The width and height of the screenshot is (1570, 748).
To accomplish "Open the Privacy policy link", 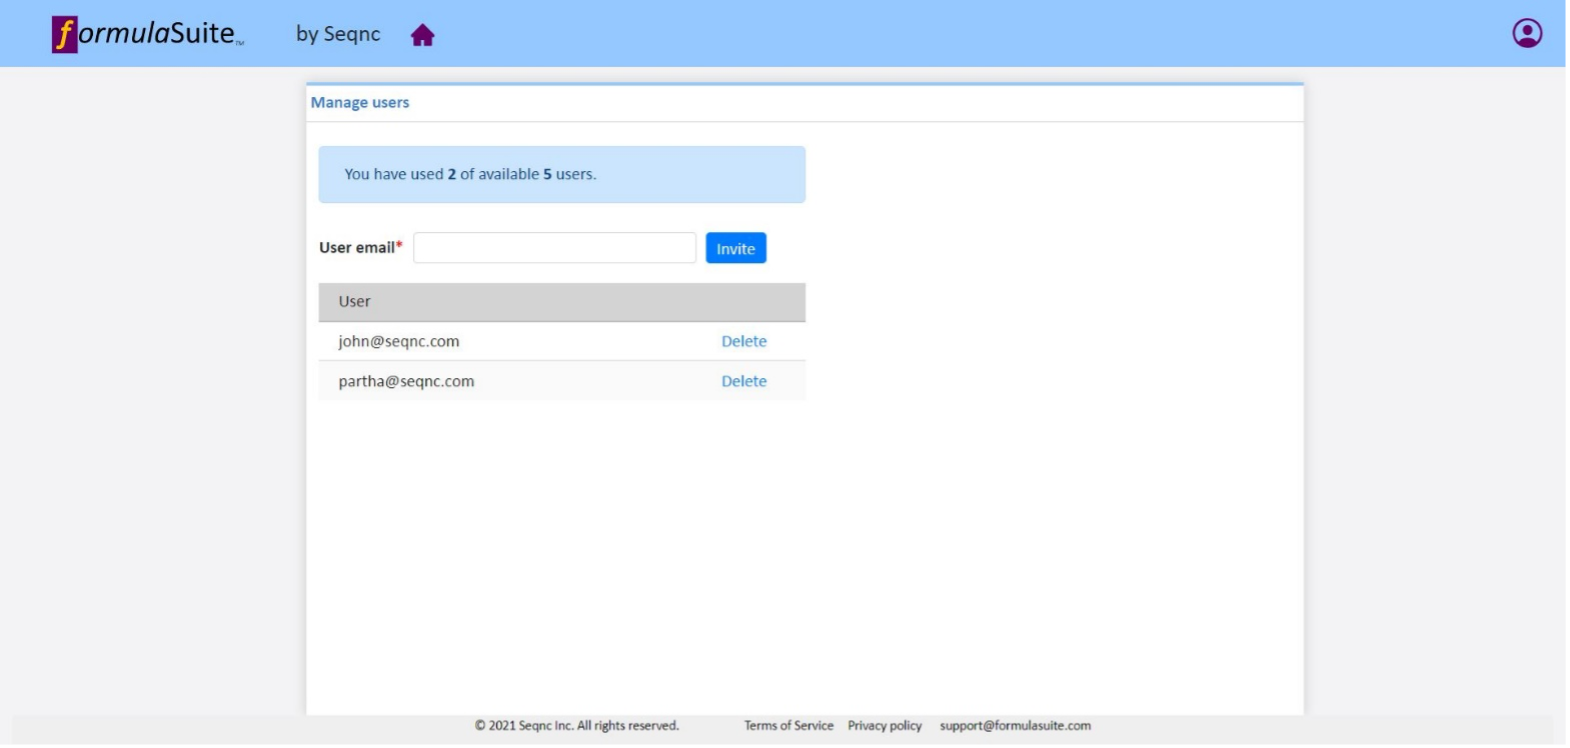I will point(884,726).
